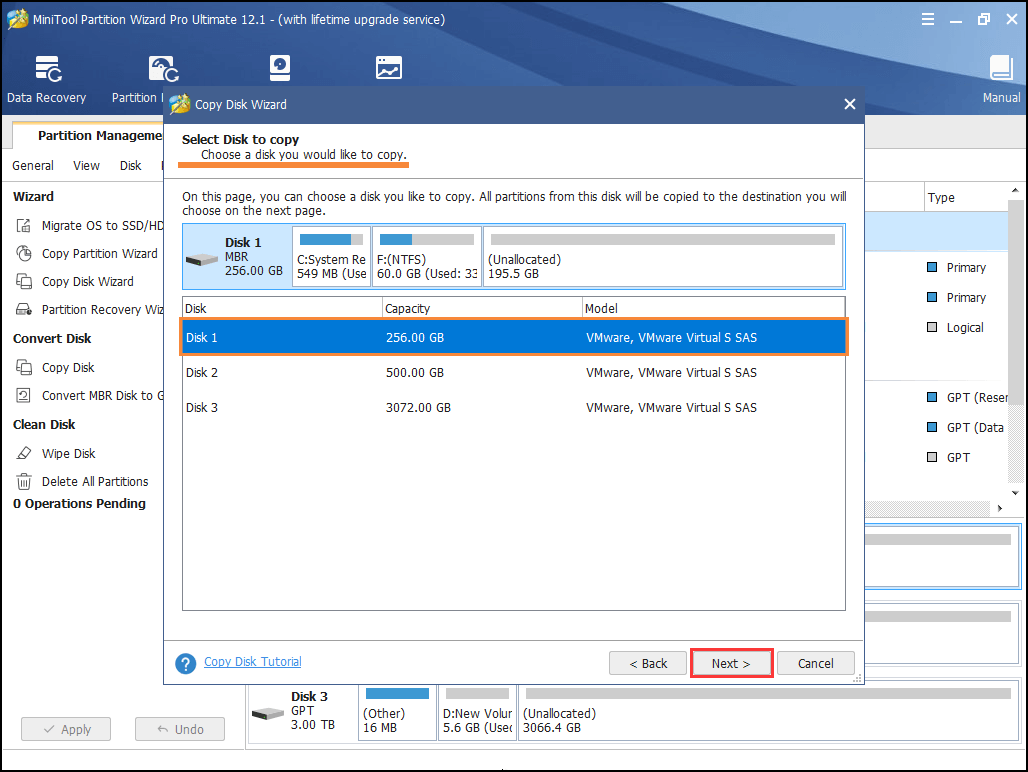Click 3072.00 GB capacity cell

click(x=418, y=408)
